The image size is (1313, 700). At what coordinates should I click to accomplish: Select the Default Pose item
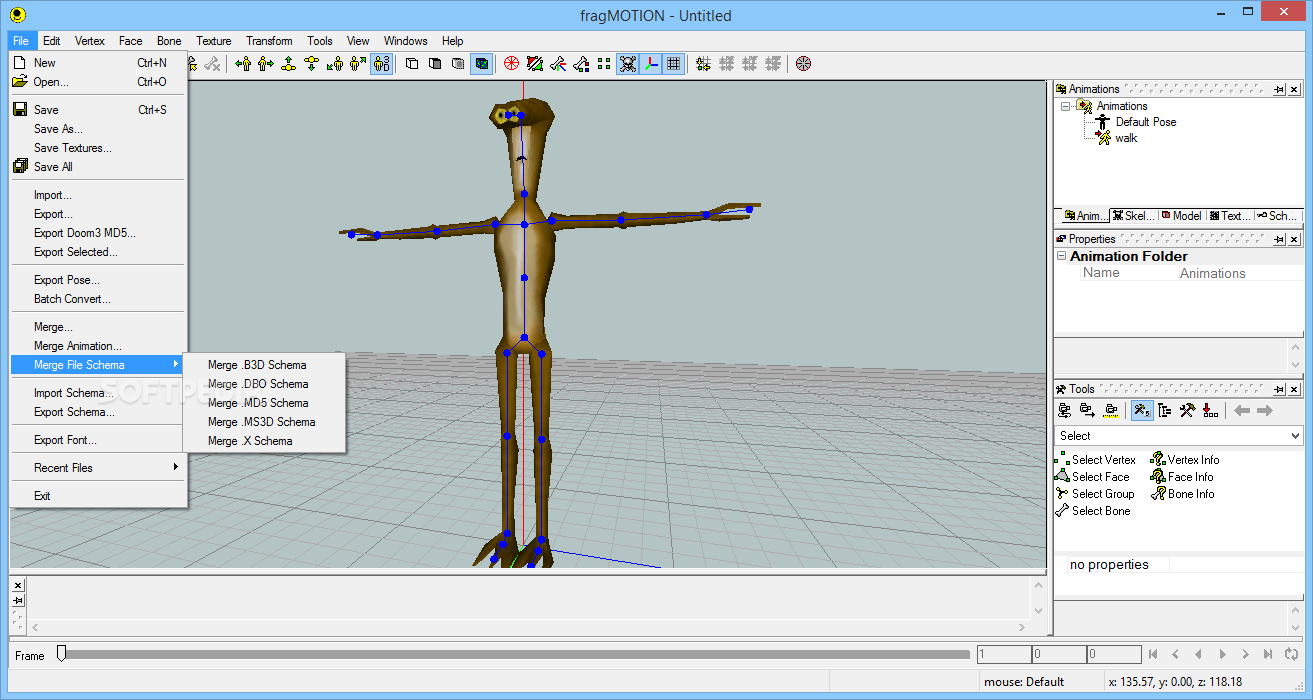coord(1146,122)
